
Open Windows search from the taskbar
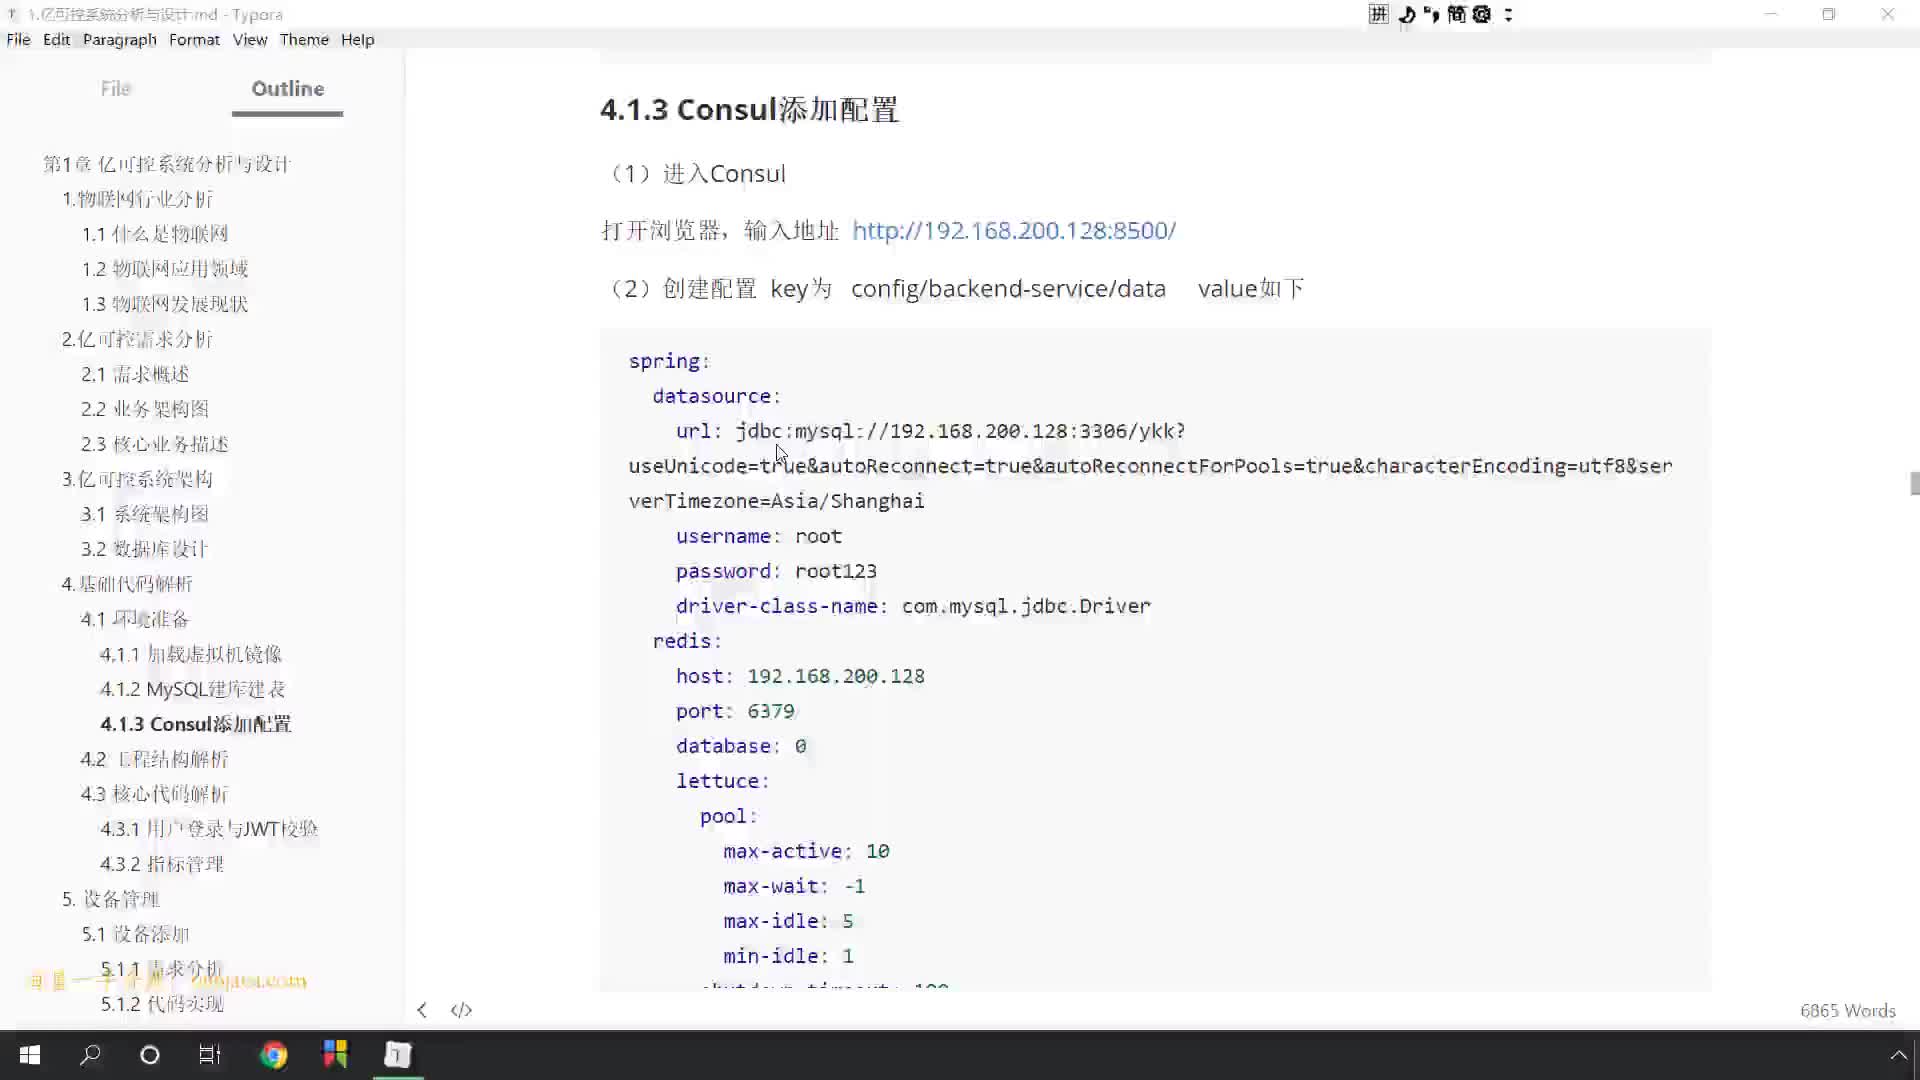90,1055
